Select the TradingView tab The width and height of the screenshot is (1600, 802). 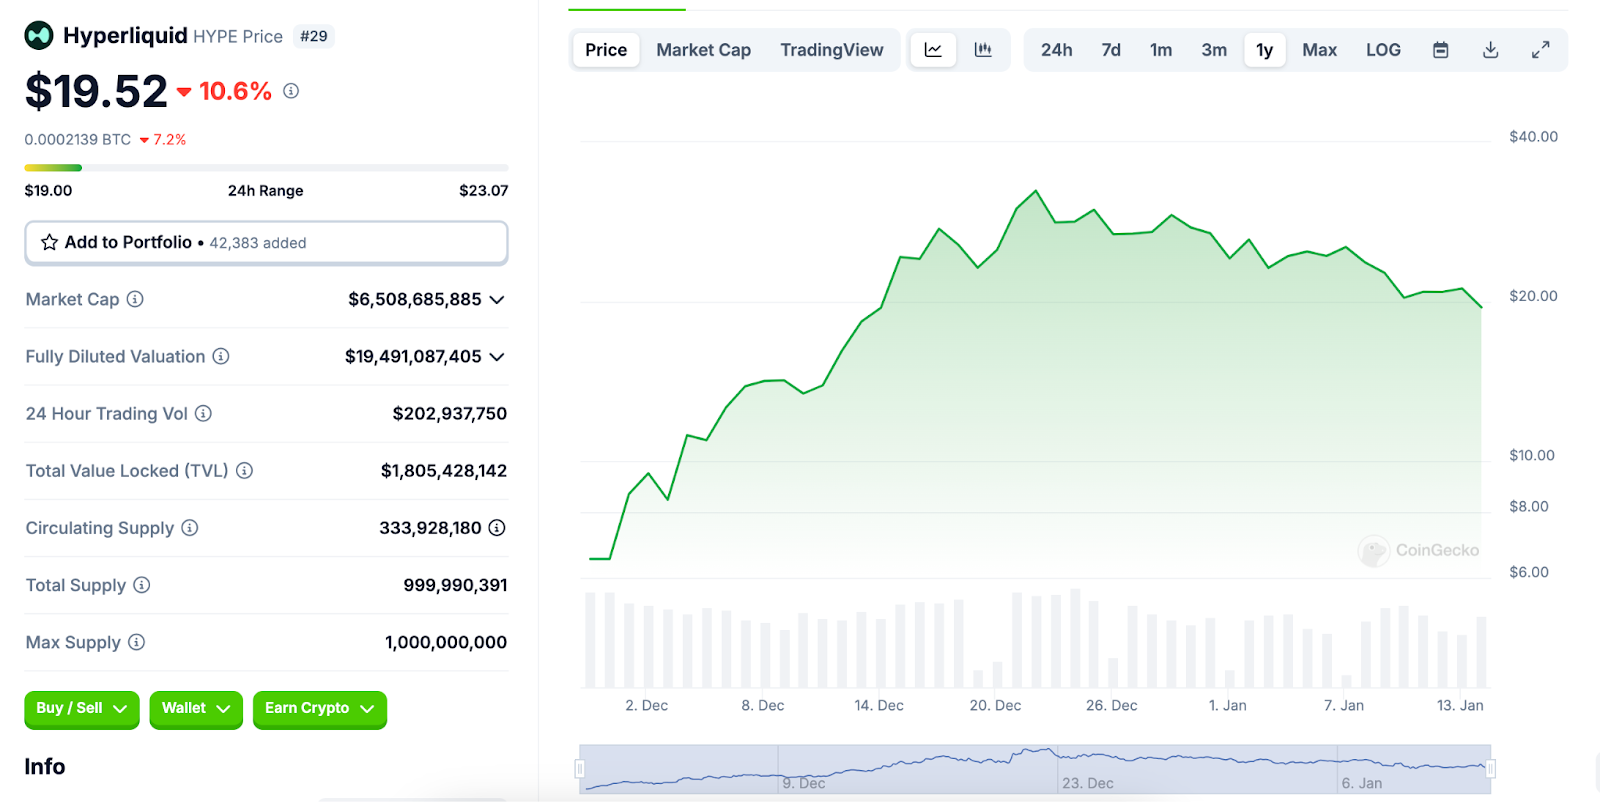[x=832, y=50]
